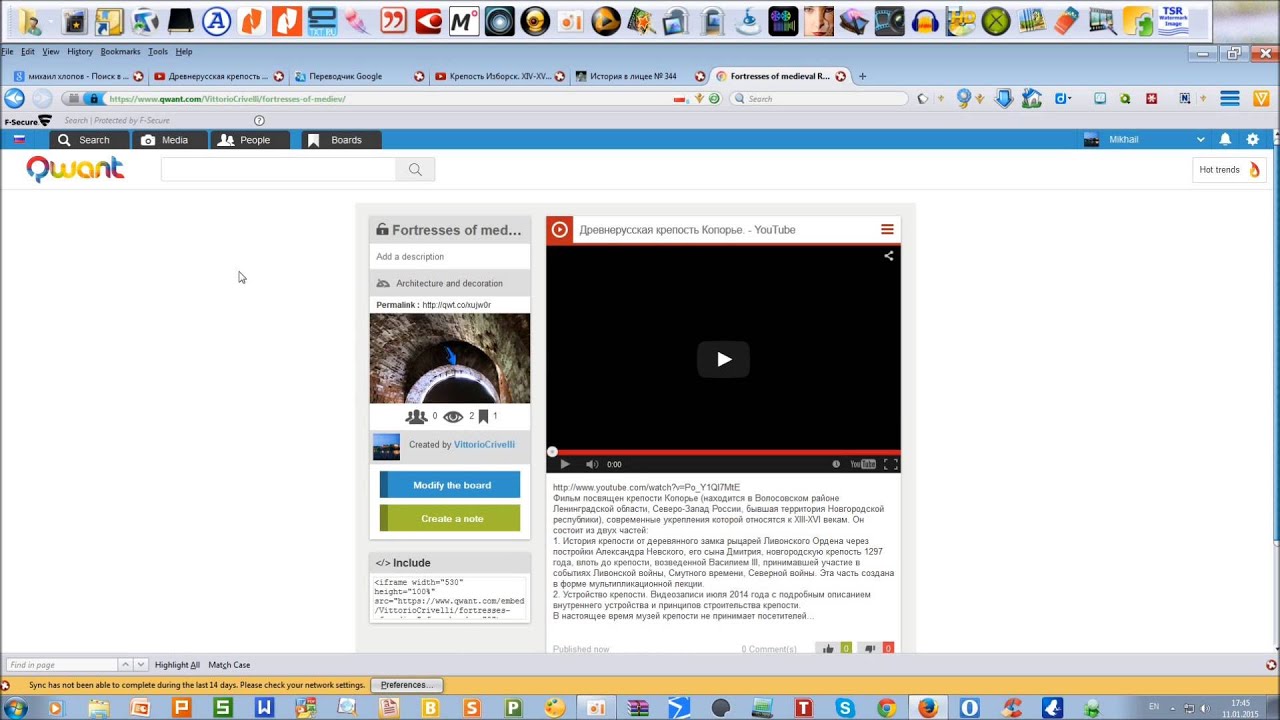The width and height of the screenshot is (1280, 720).
Task: Click the Add a description field
Action: click(450, 257)
